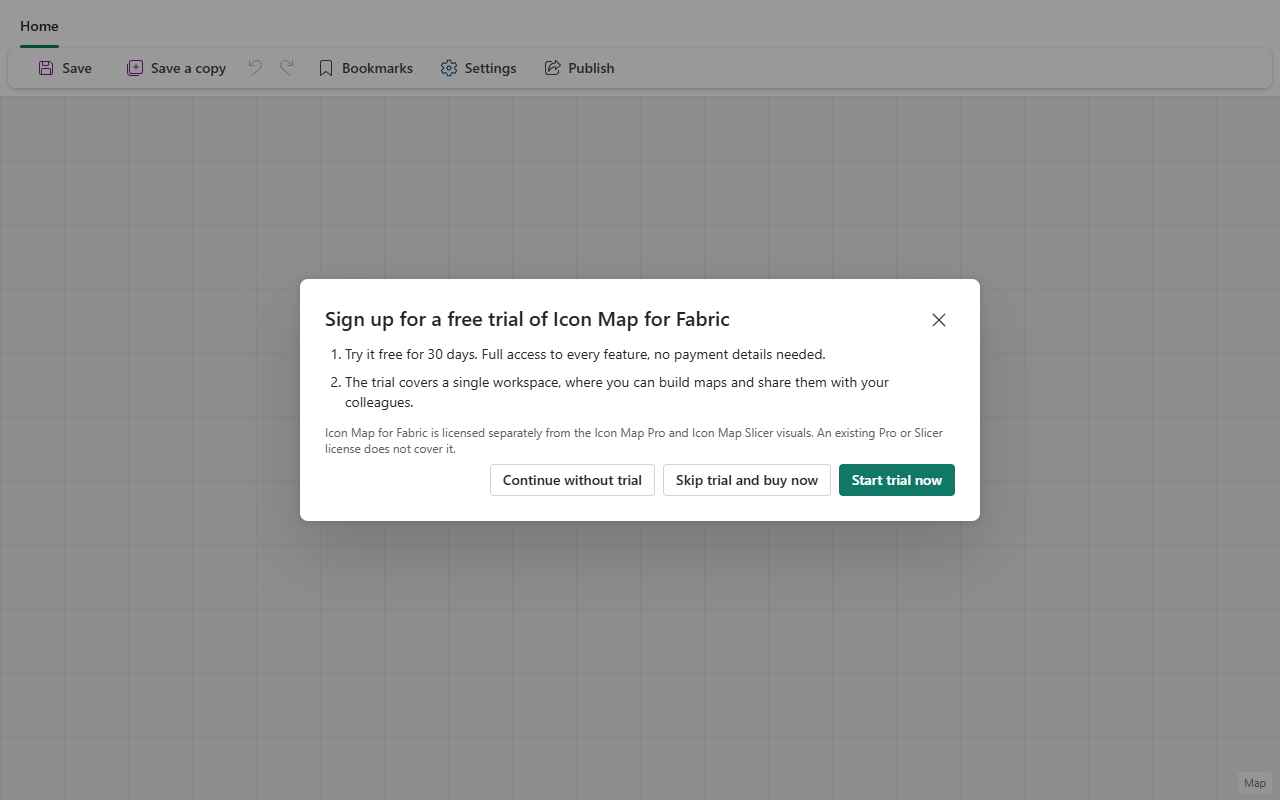The height and width of the screenshot is (800, 1280).
Task: Click the Save floppy-disk icon
Action: point(46,68)
